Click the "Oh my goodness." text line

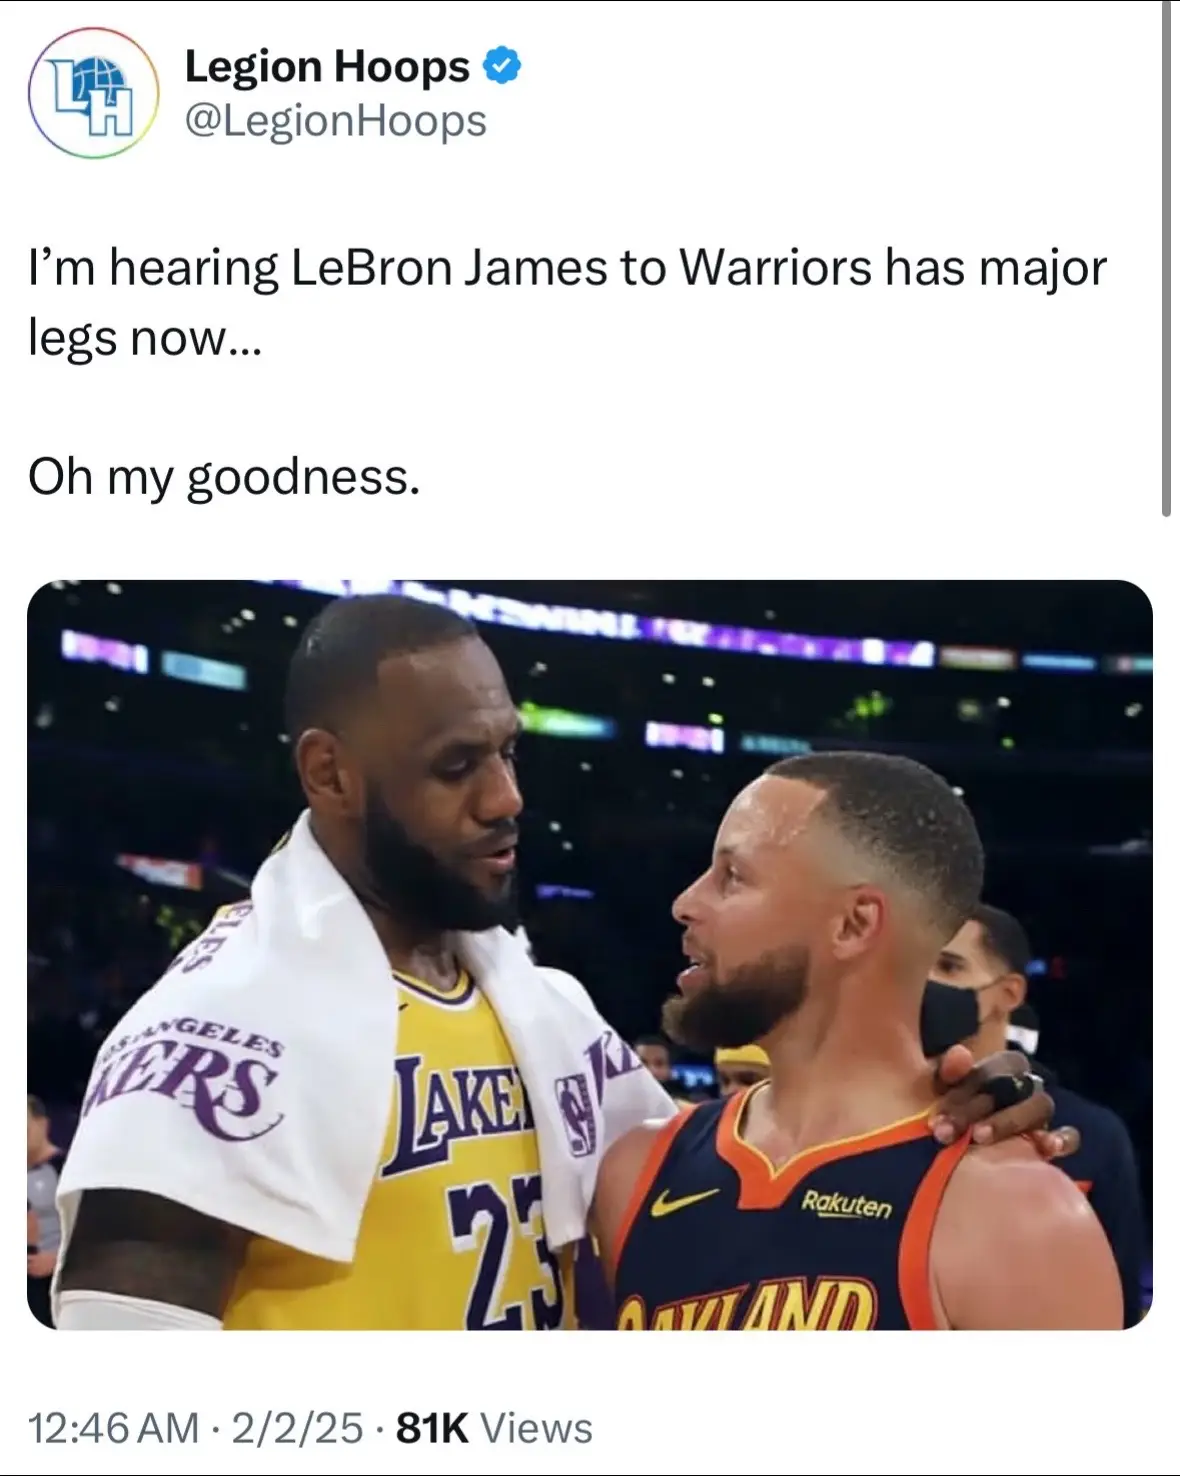(x=224, y=477)
